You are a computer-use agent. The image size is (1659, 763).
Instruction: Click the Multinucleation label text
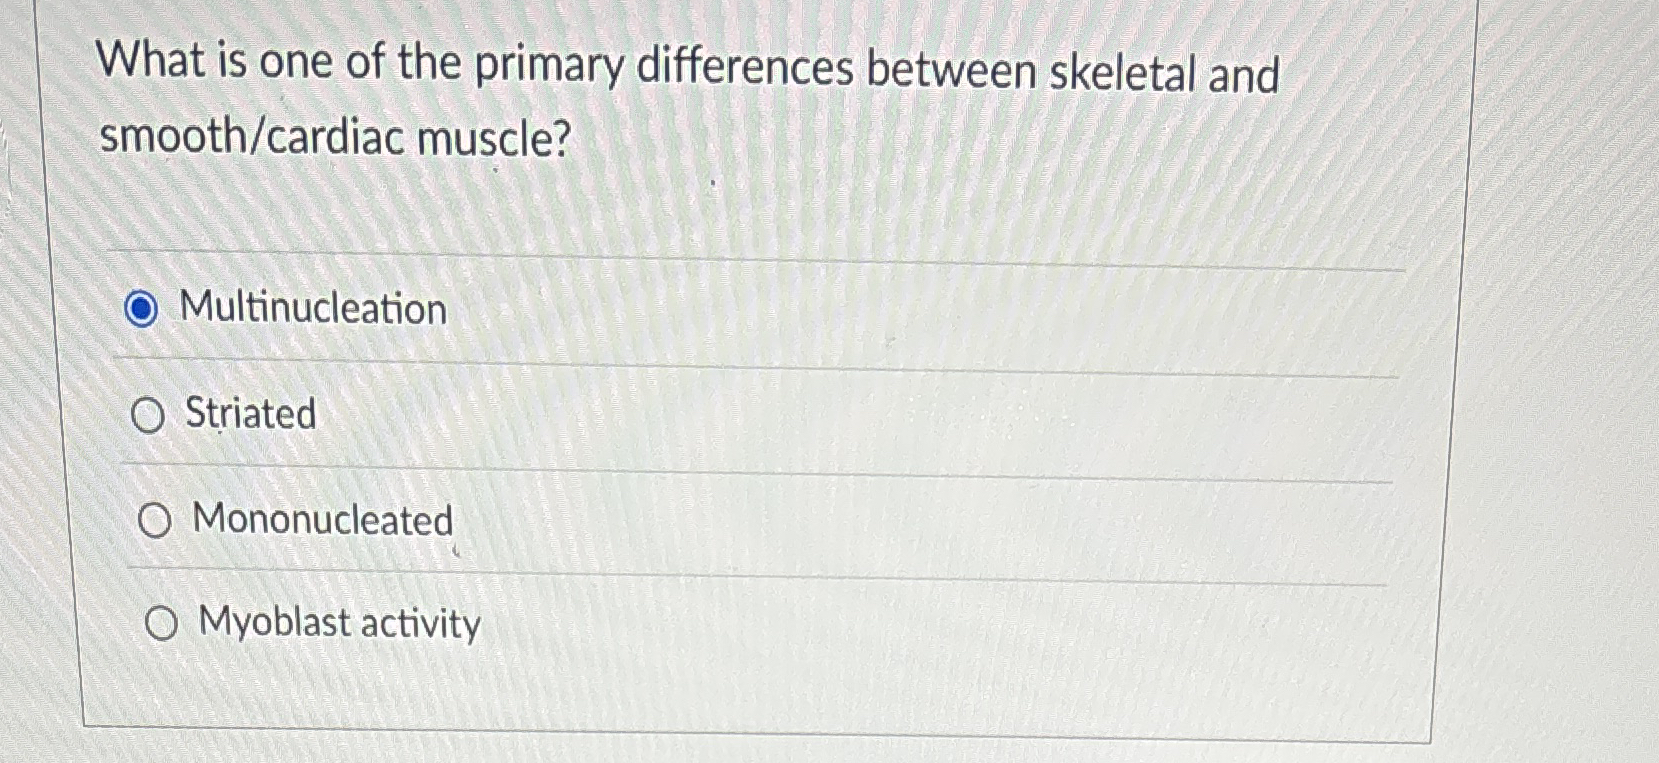(x=312, y=309)
